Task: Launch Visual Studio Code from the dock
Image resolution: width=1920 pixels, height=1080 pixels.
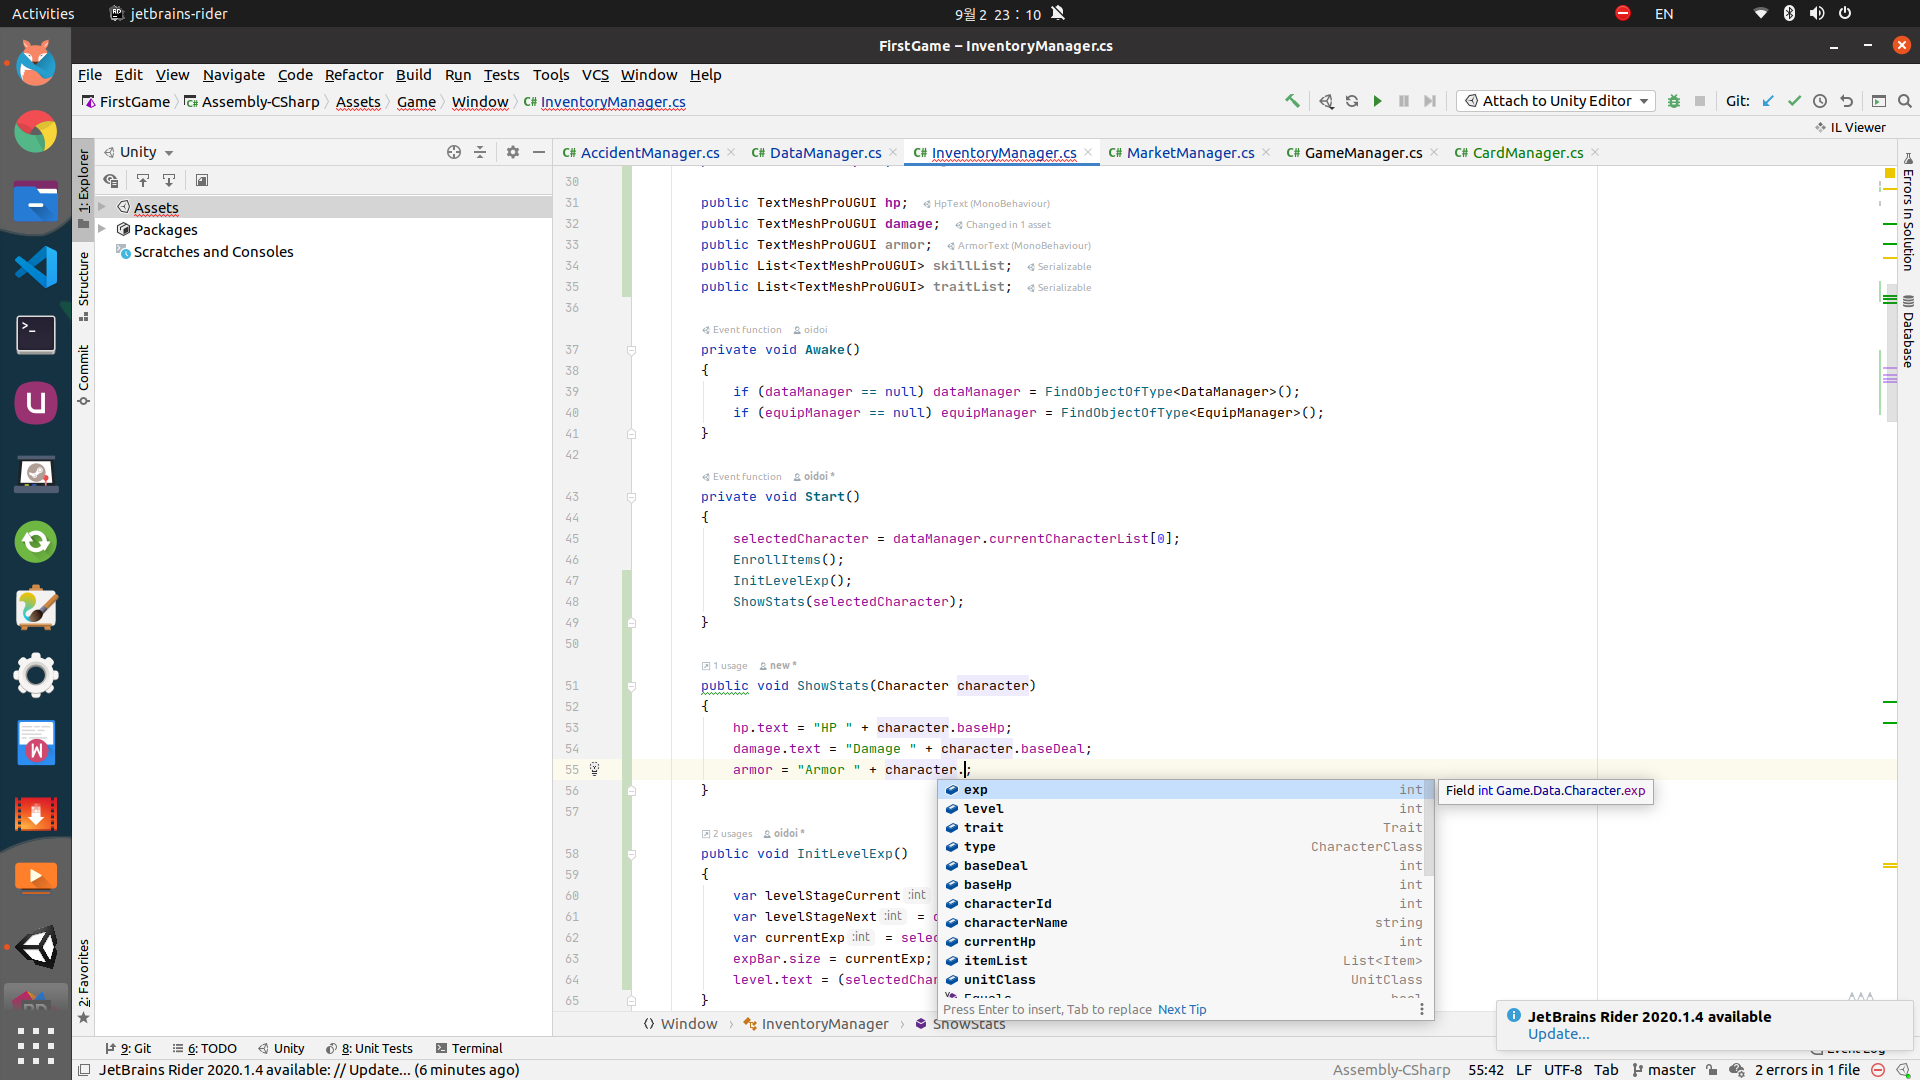Action: (36, 268)
